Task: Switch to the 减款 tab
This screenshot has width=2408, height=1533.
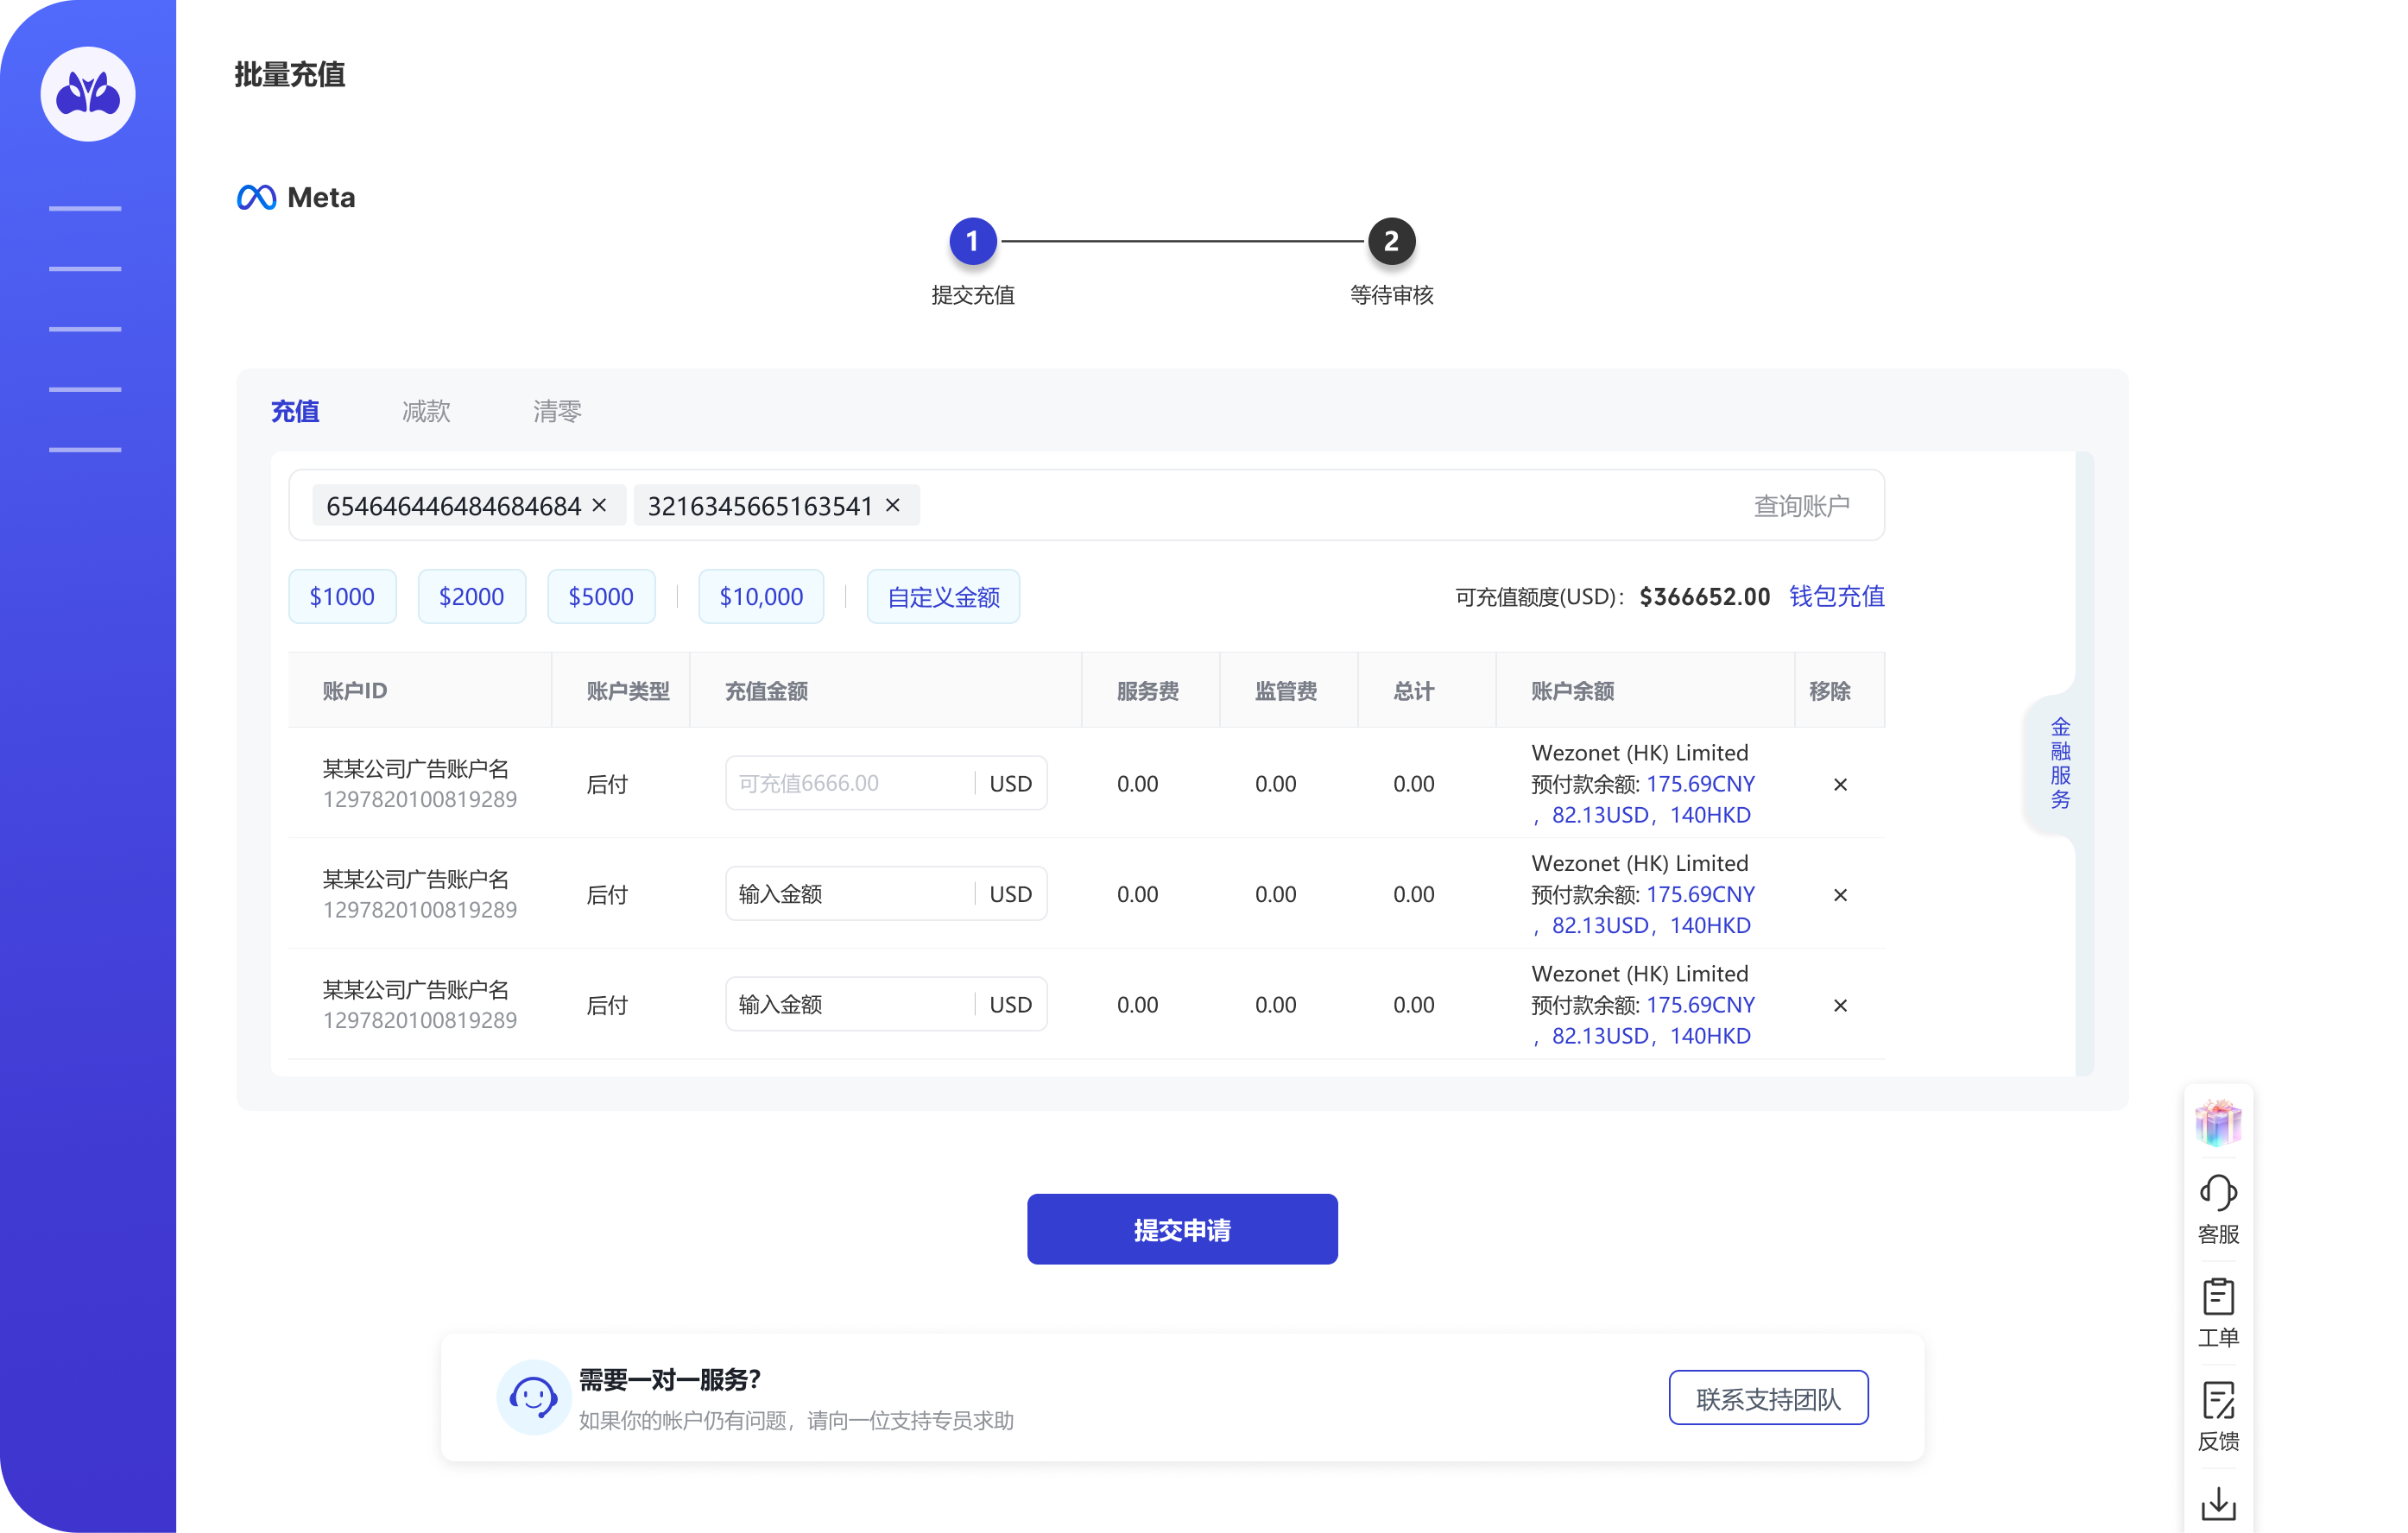Action: pos(426,411)
